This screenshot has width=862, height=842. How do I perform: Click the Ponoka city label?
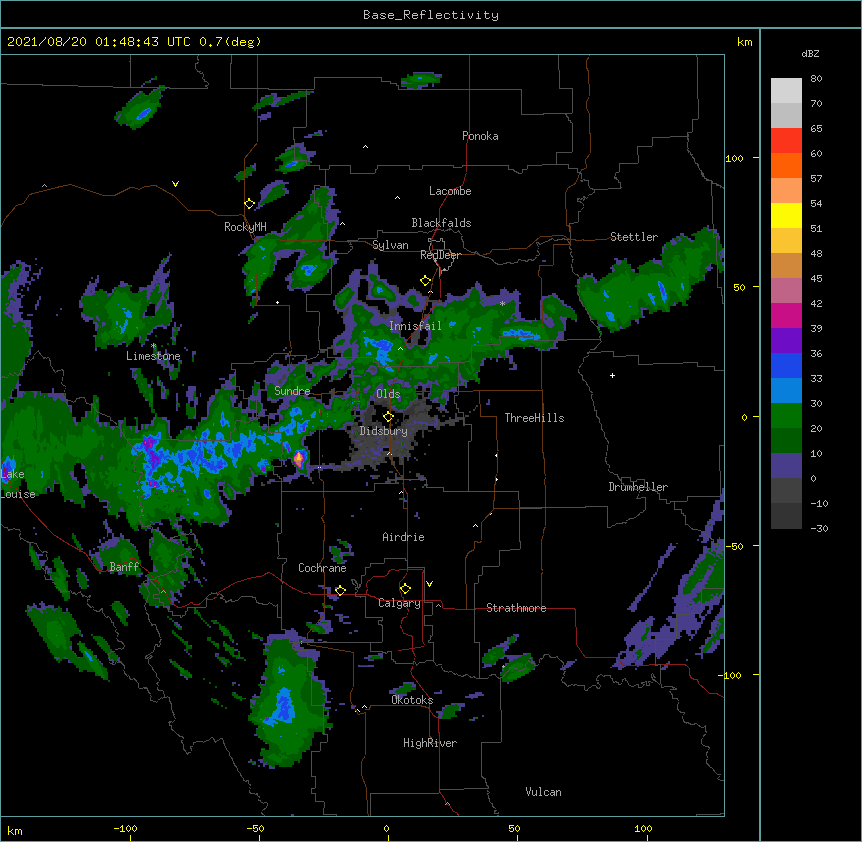480,136
